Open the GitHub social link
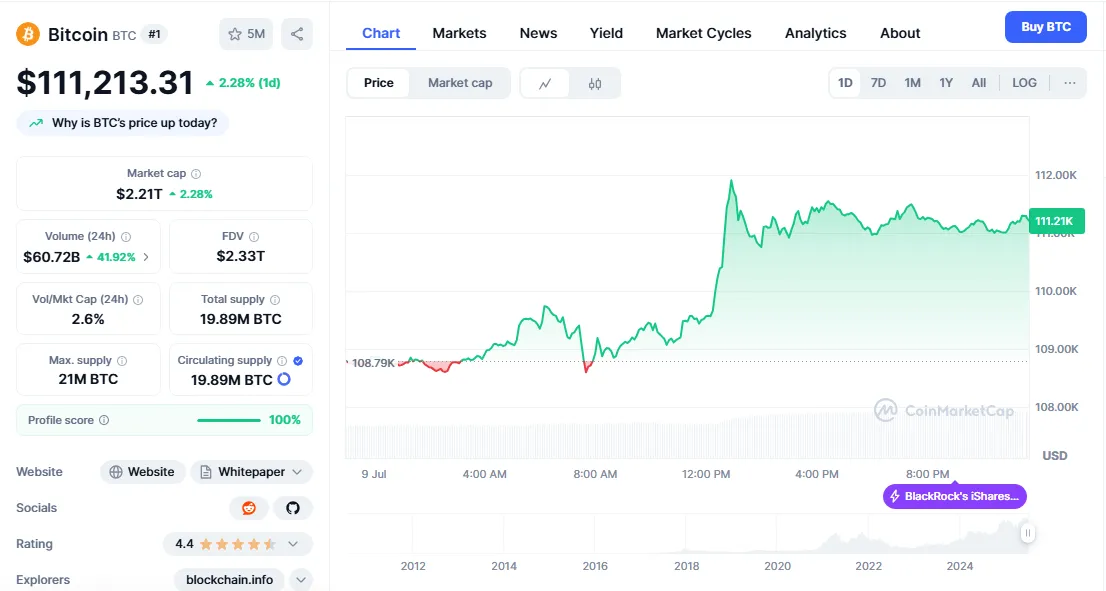This screenshot has width=1106, height=591. coord(293,508)
